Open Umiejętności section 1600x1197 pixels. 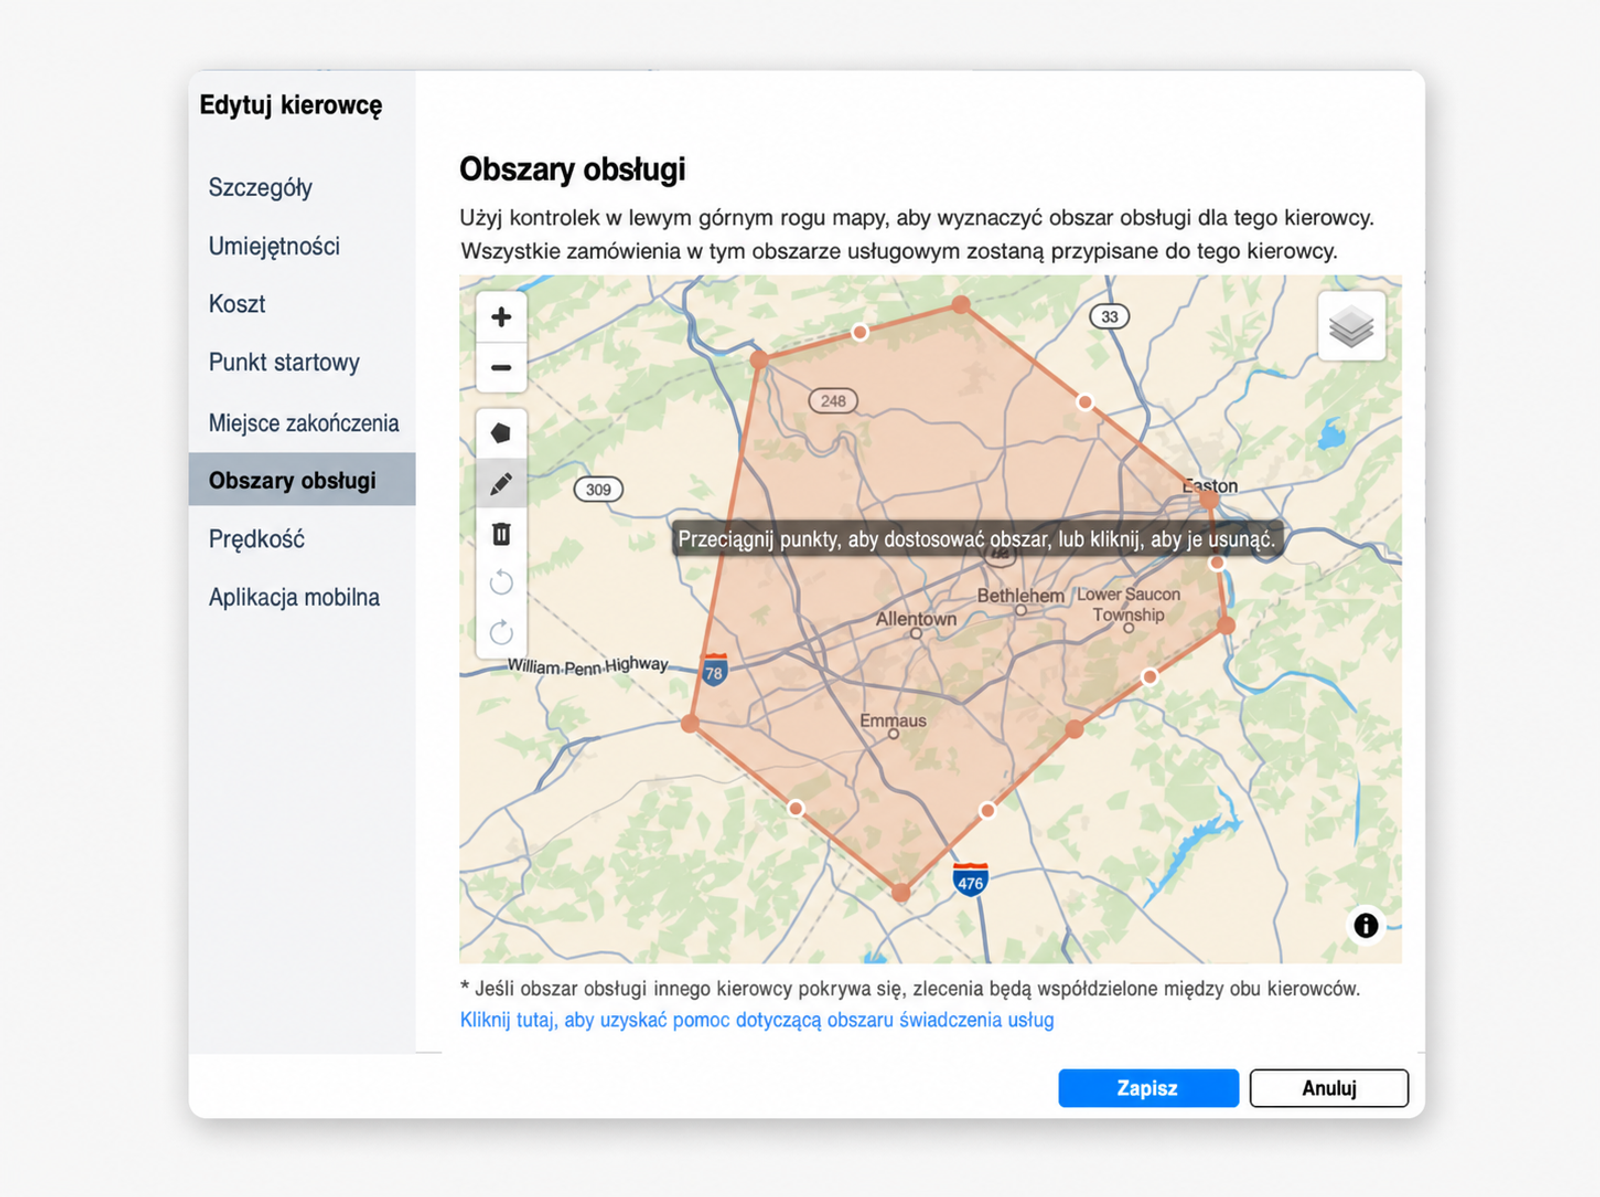274,246
